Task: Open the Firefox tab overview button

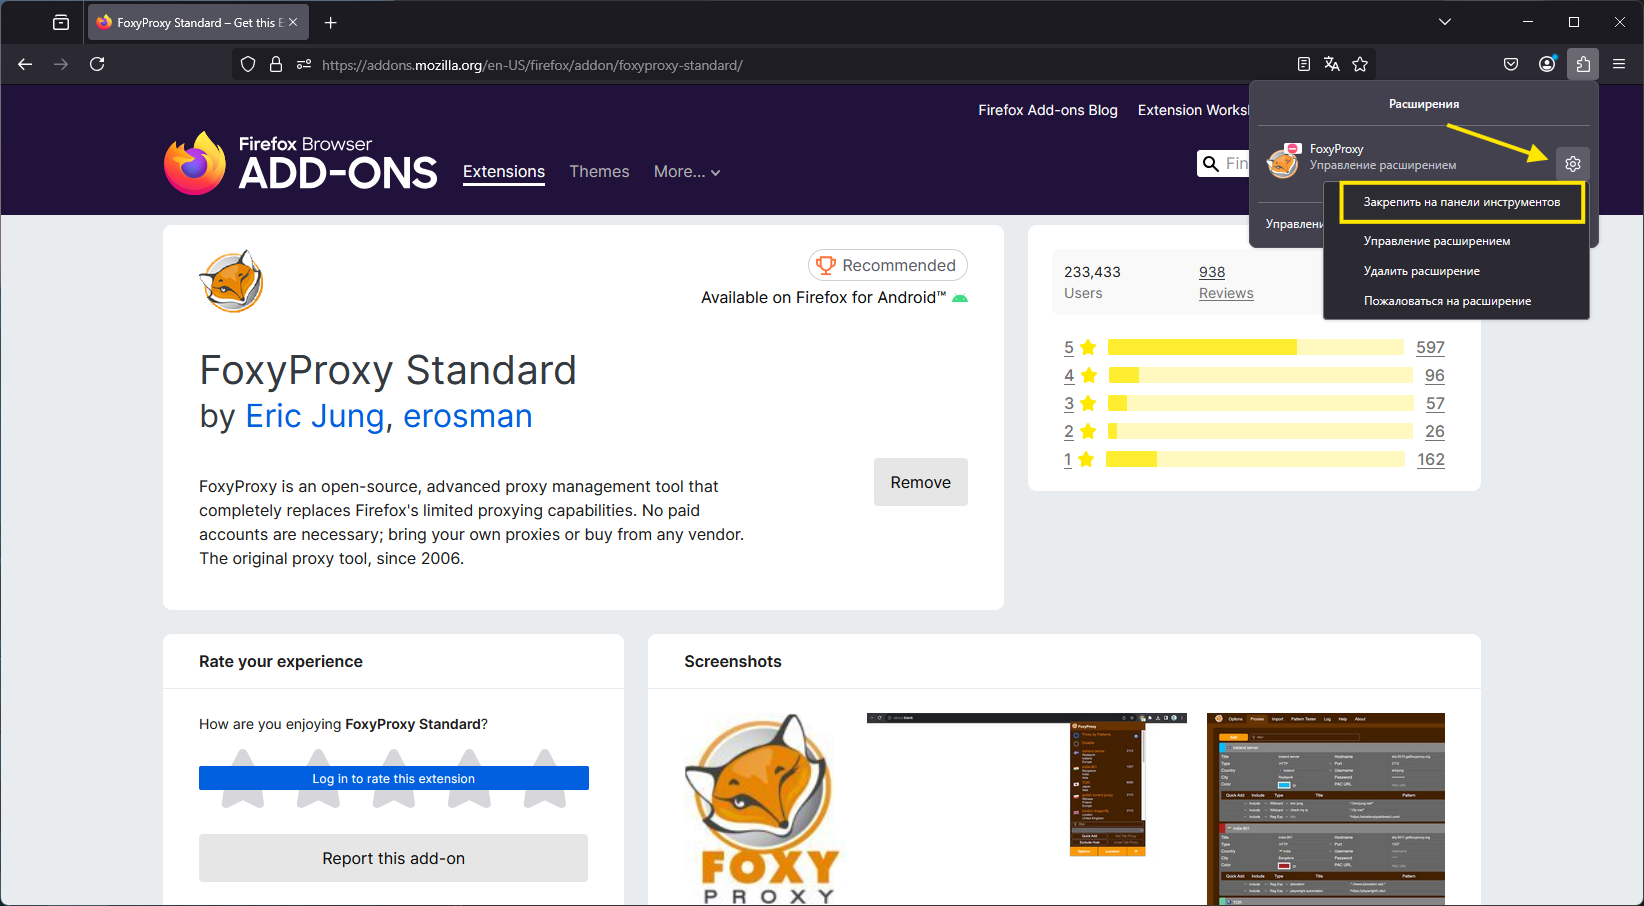Action: 61,22
